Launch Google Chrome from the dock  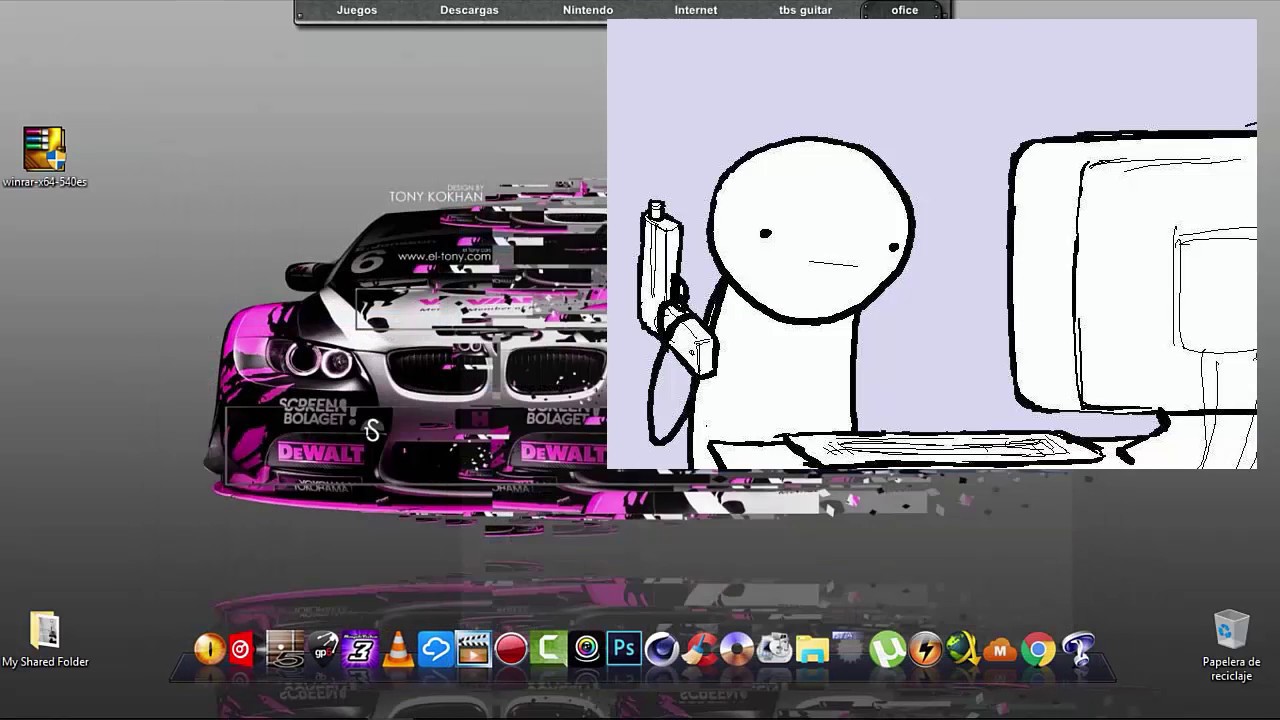(x=1038, y=650)
